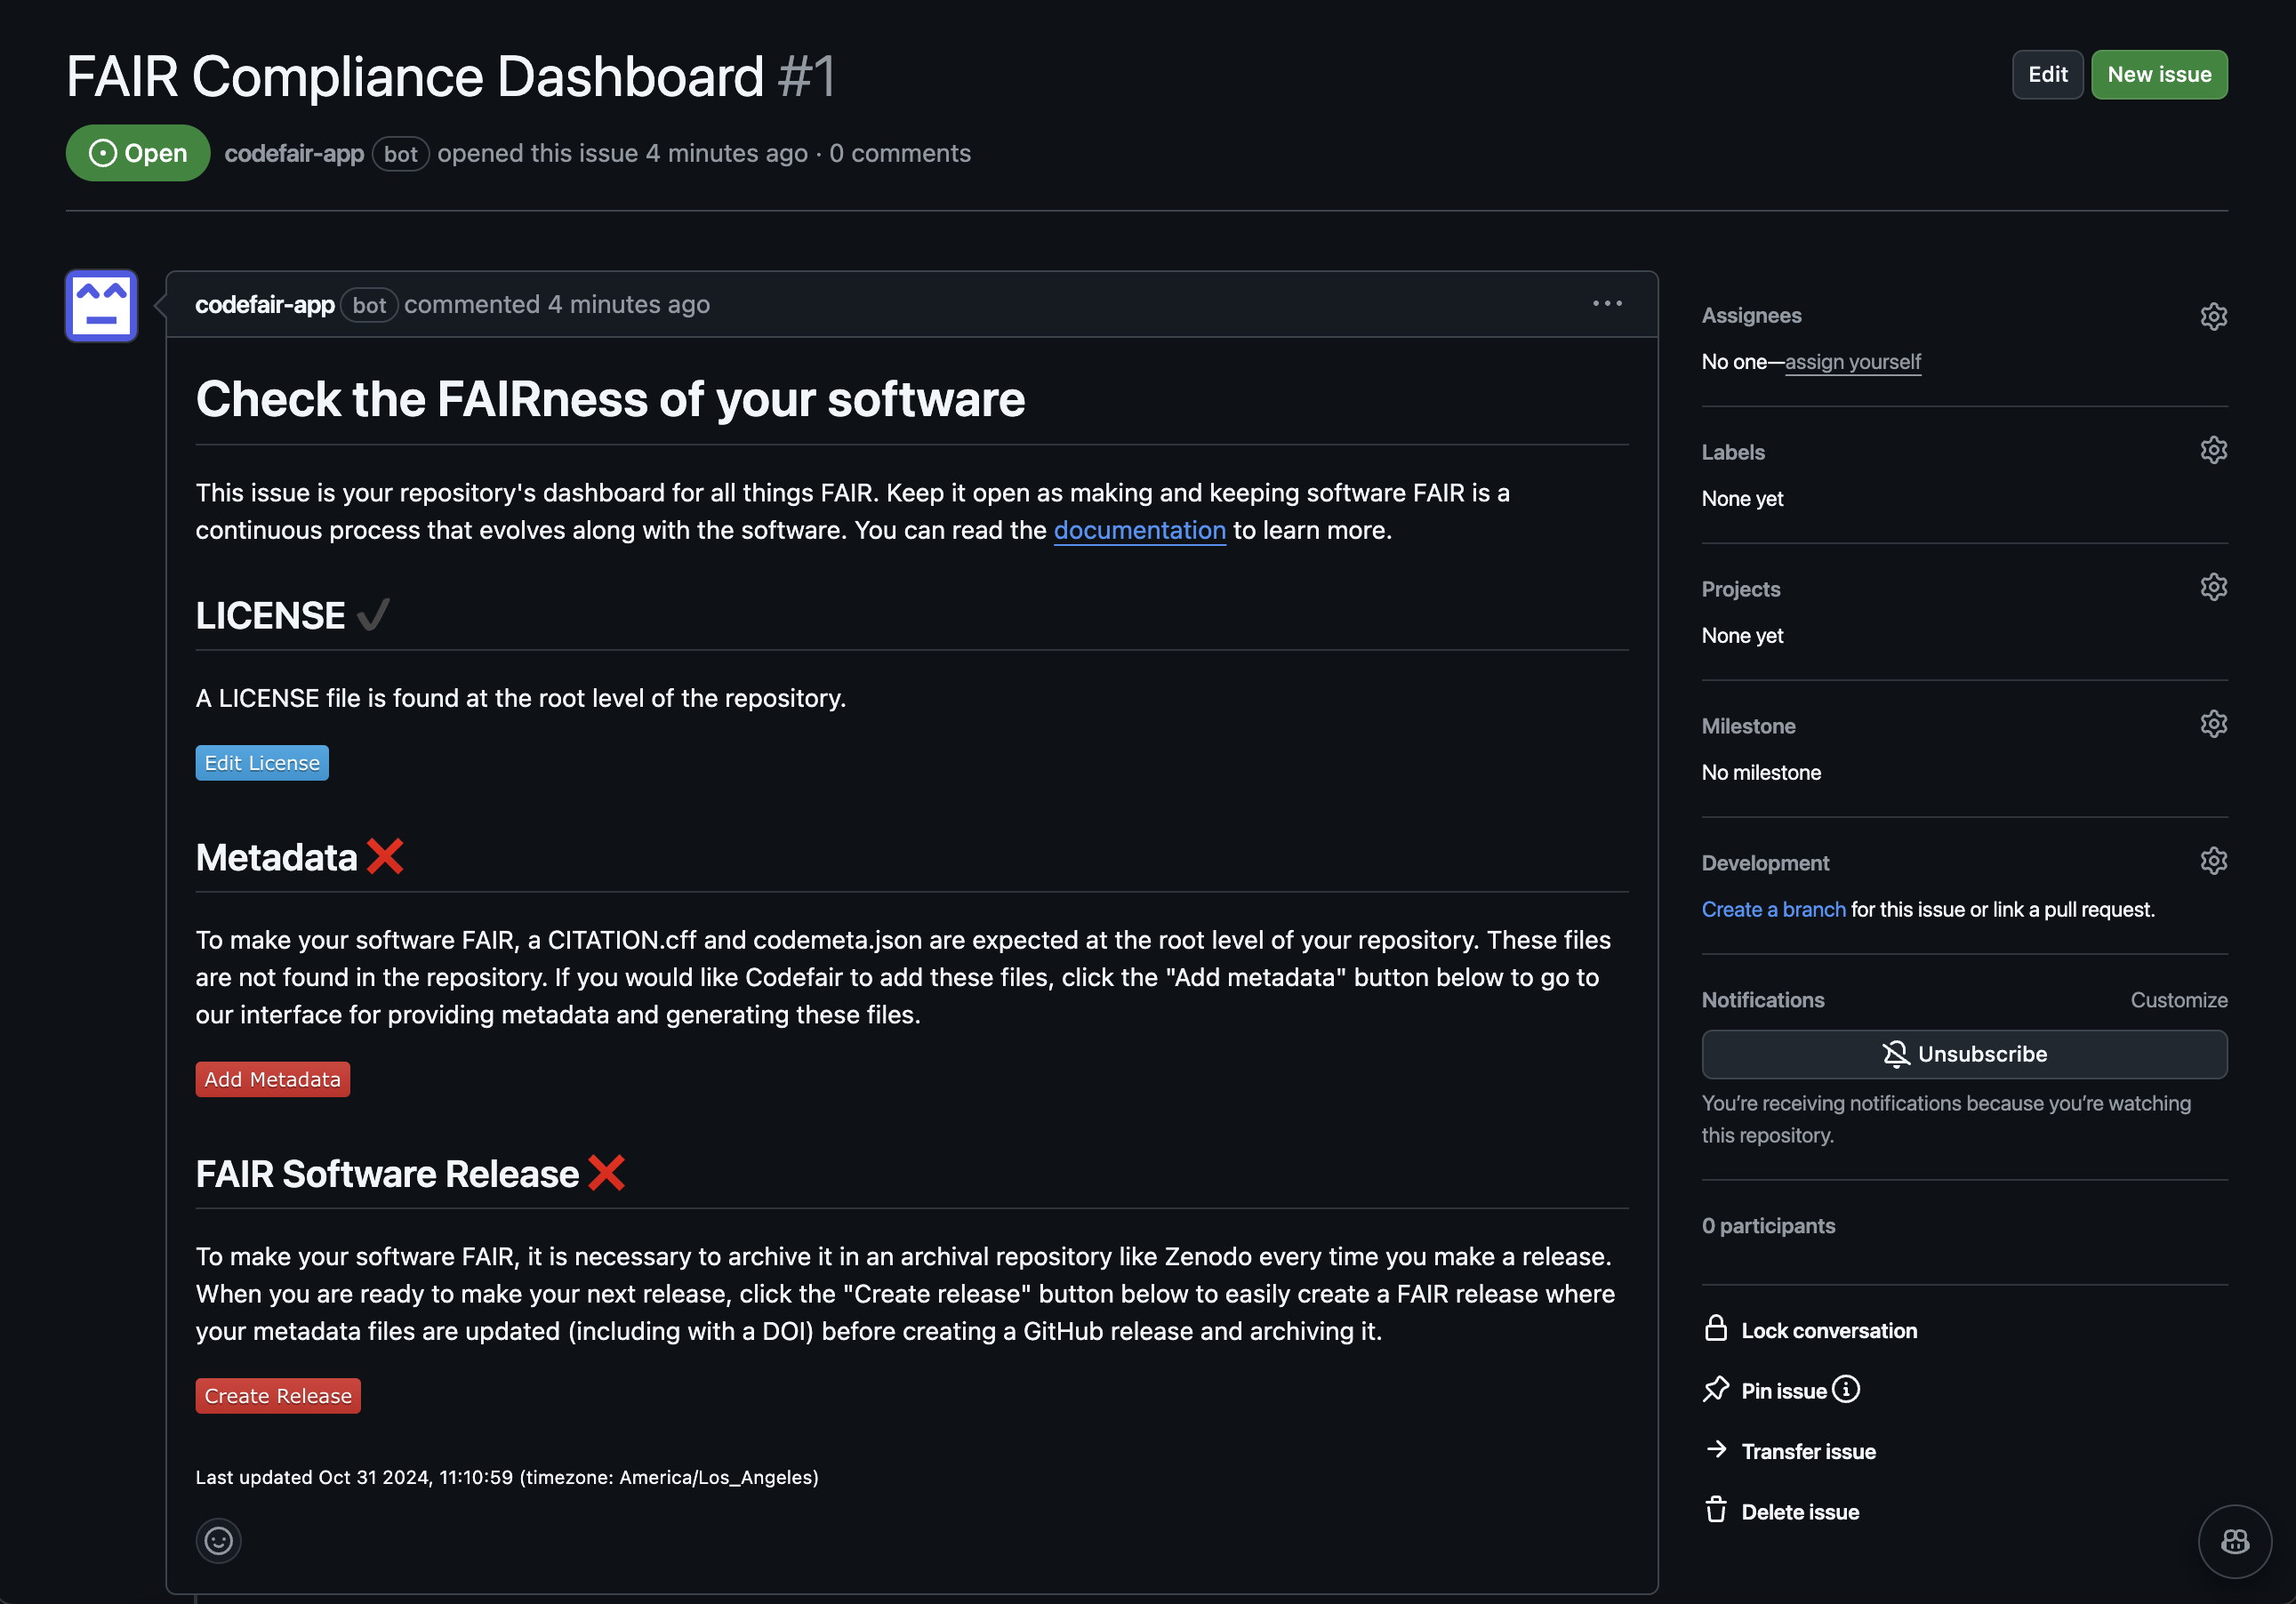Click the '0 comments' text in header
Viewport: 2296px width, 1604px height.
point(900,153)
